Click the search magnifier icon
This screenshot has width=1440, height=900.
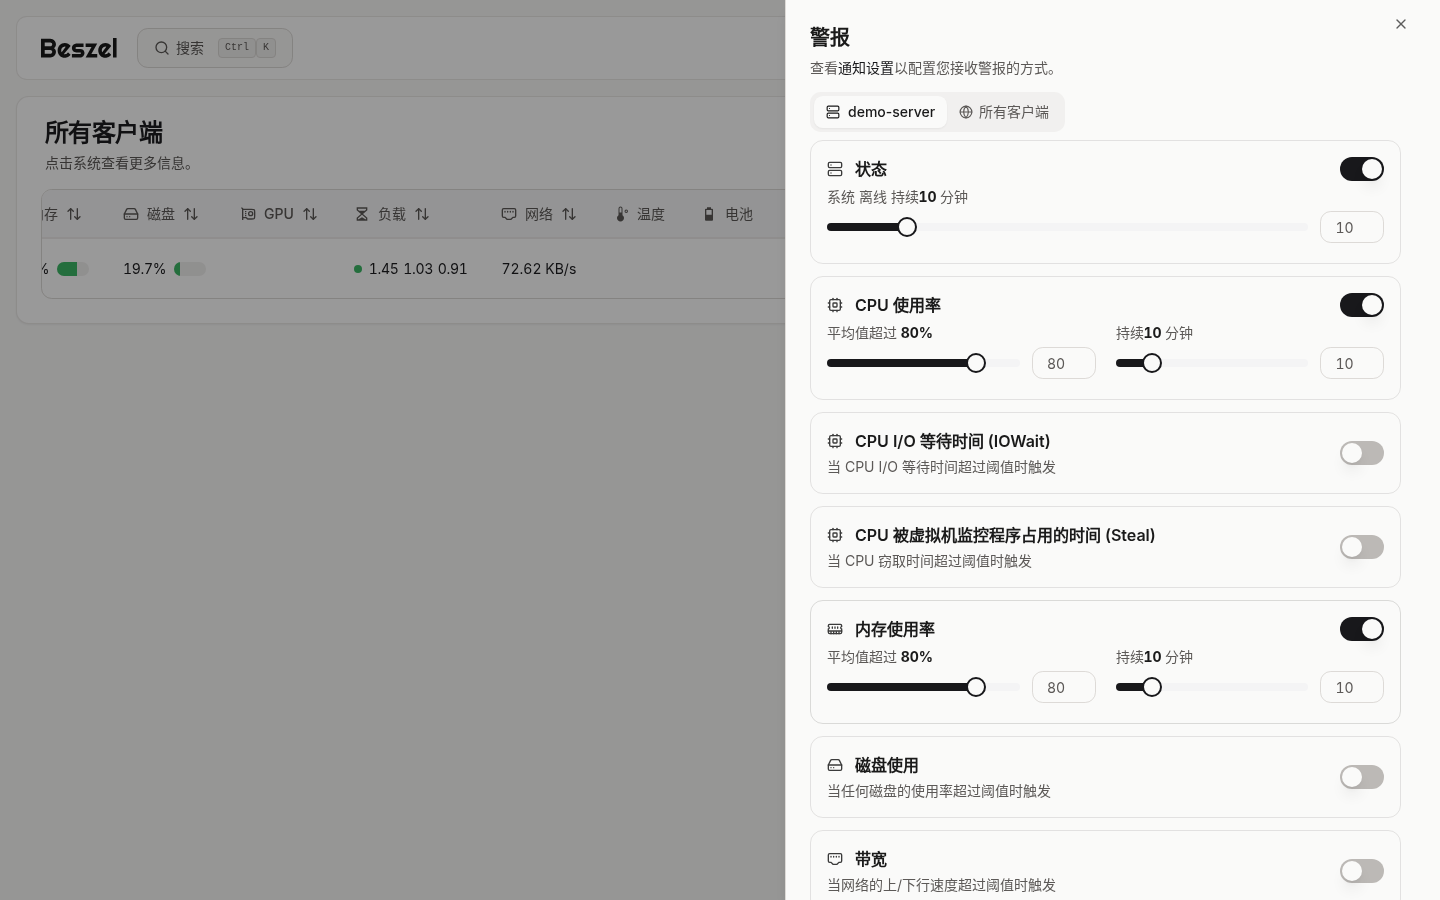(x=162, y=48)
